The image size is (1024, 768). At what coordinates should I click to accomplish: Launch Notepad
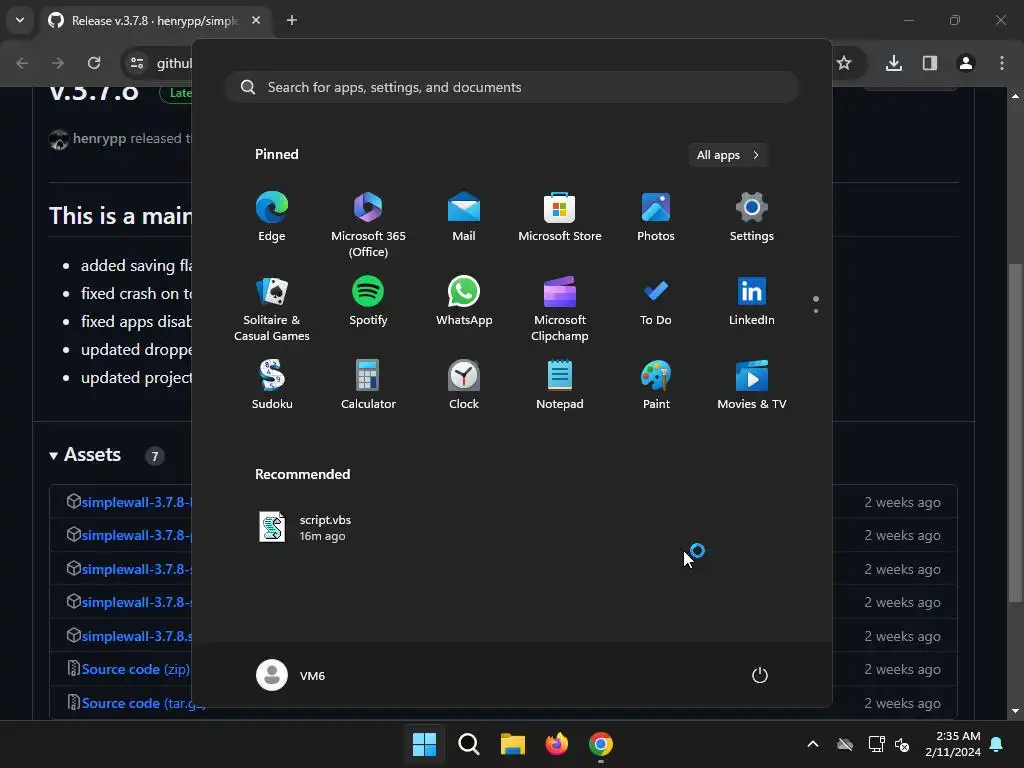coord(560,385)
